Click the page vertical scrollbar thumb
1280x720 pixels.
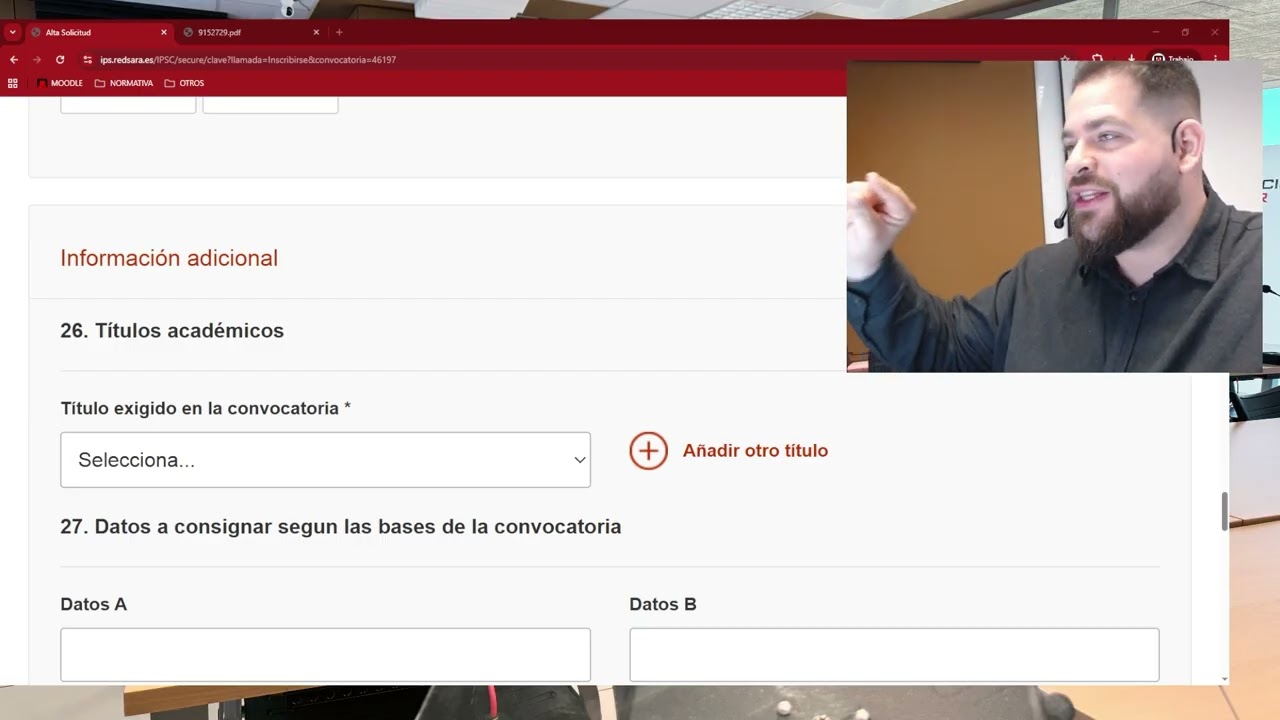(x=1224, y=511)
